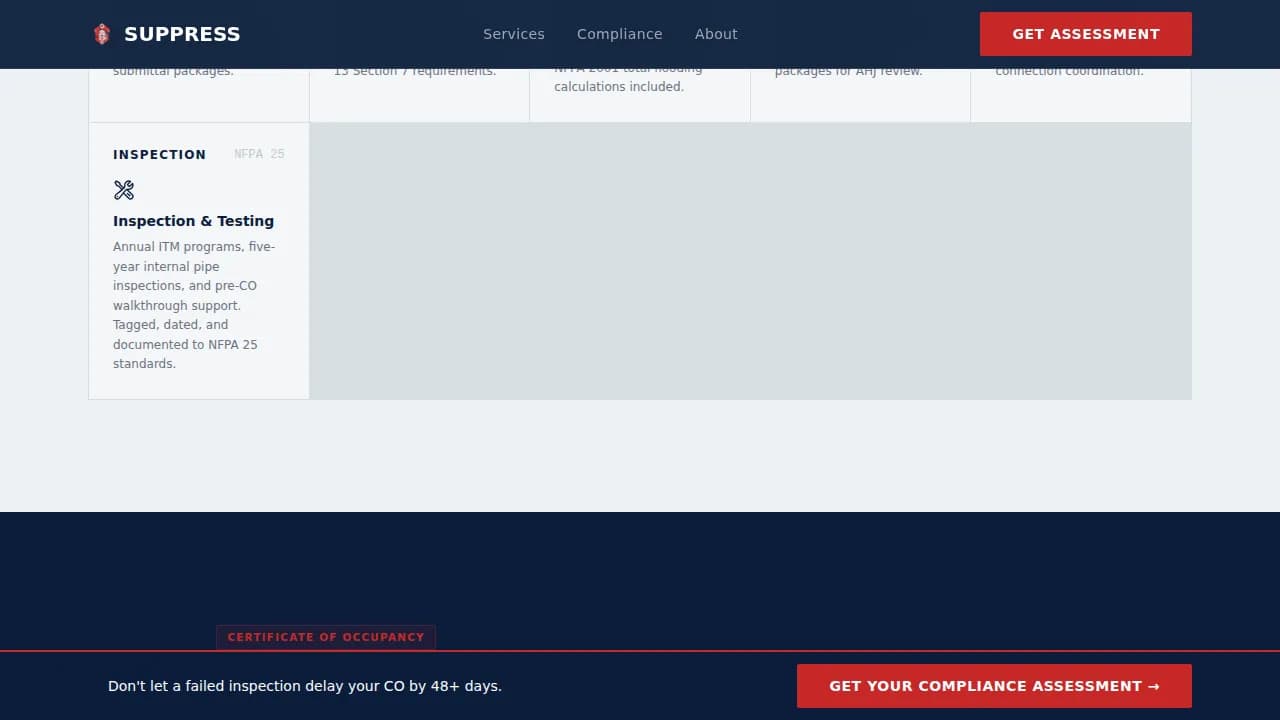Click the SUPPRESS brand name text

[x=182, y=34]
